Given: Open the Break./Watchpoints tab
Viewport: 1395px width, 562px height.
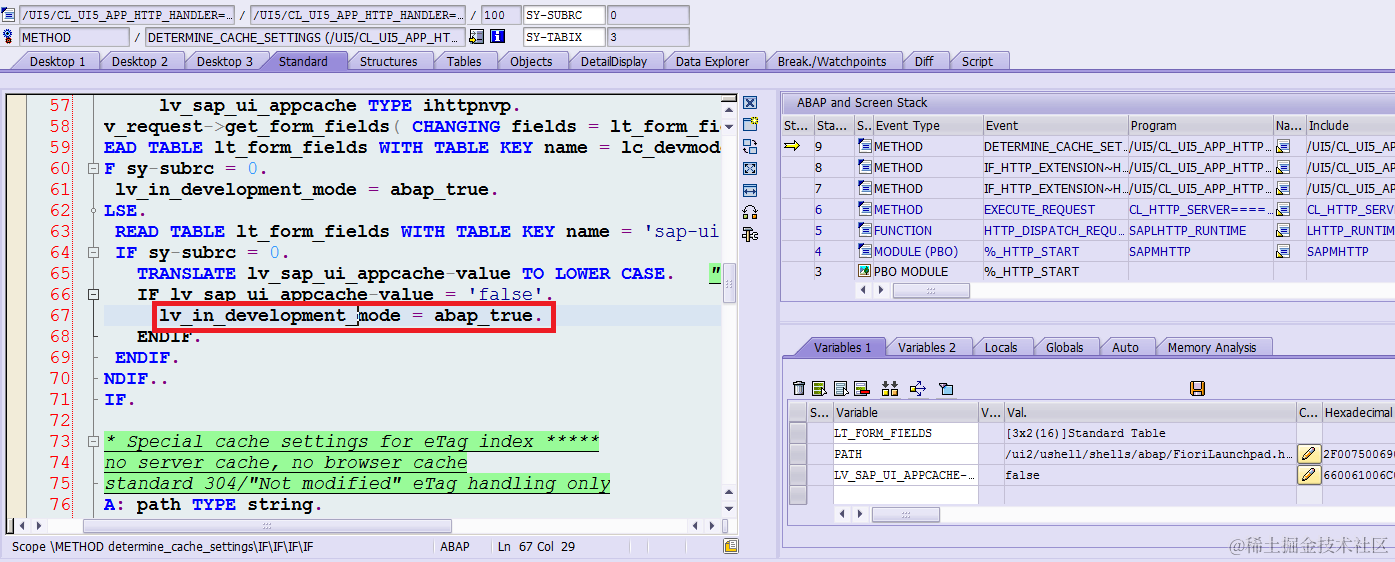Looking at the screenshot, I should (x=832, y=61).
